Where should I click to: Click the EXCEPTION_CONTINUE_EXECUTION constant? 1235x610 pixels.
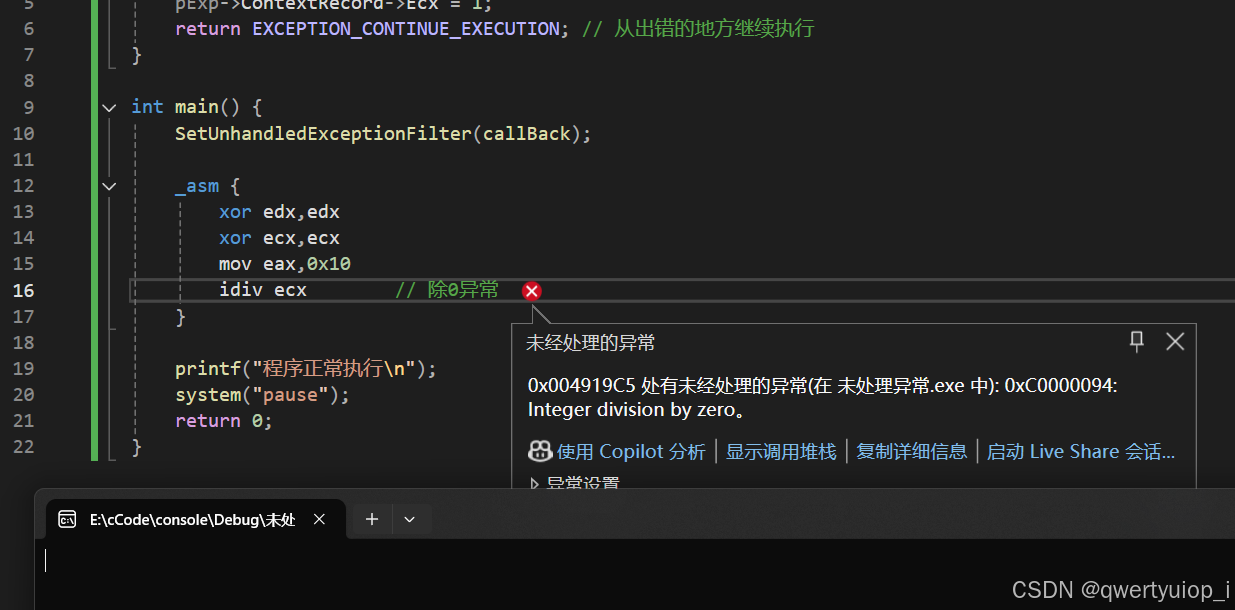[x=406, y=29]
